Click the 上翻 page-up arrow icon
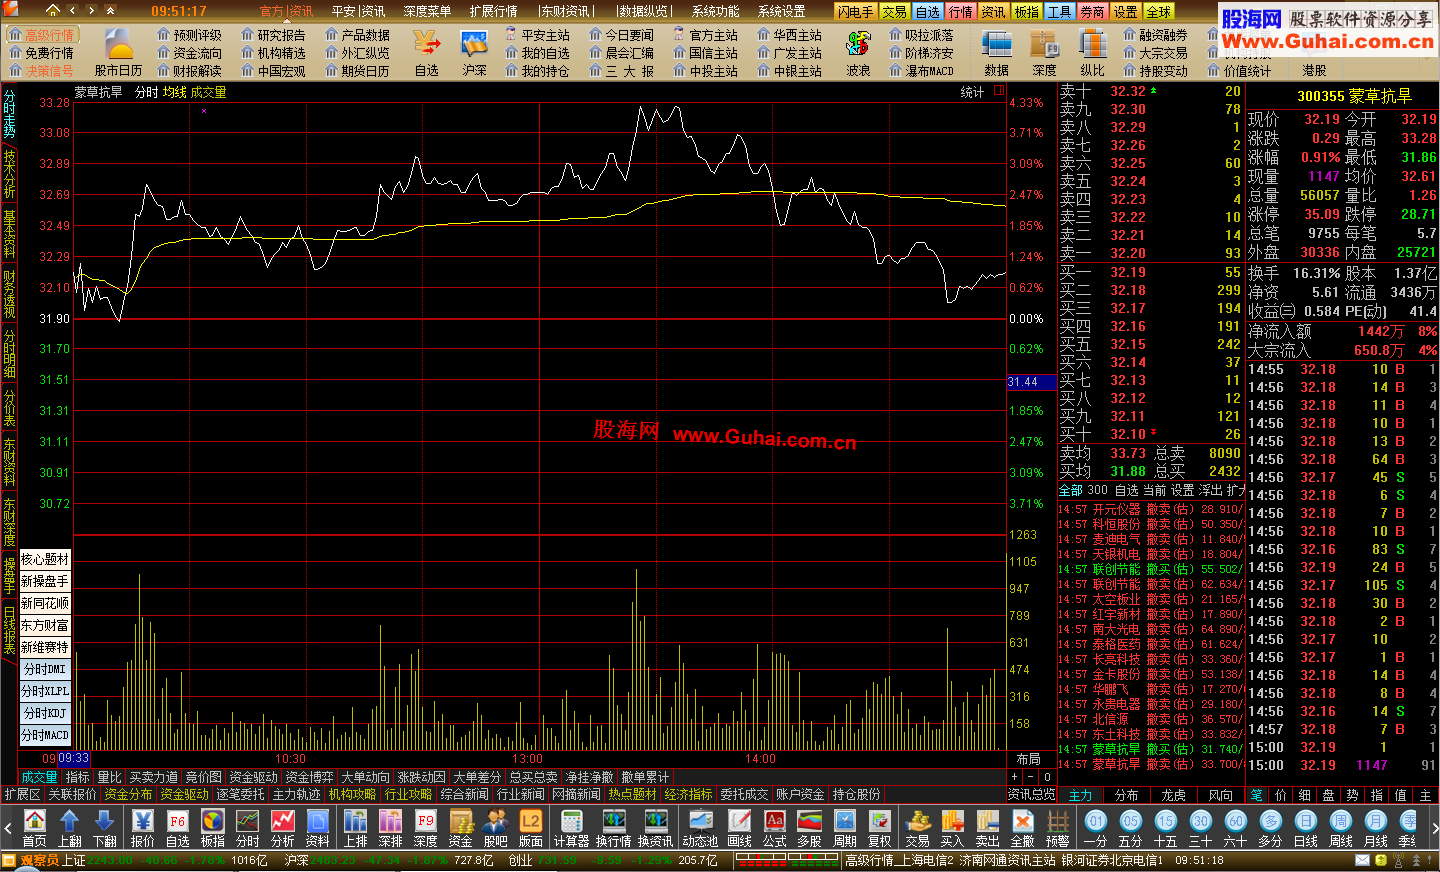This screenshot has height=872, width=1440. [70, 828]
